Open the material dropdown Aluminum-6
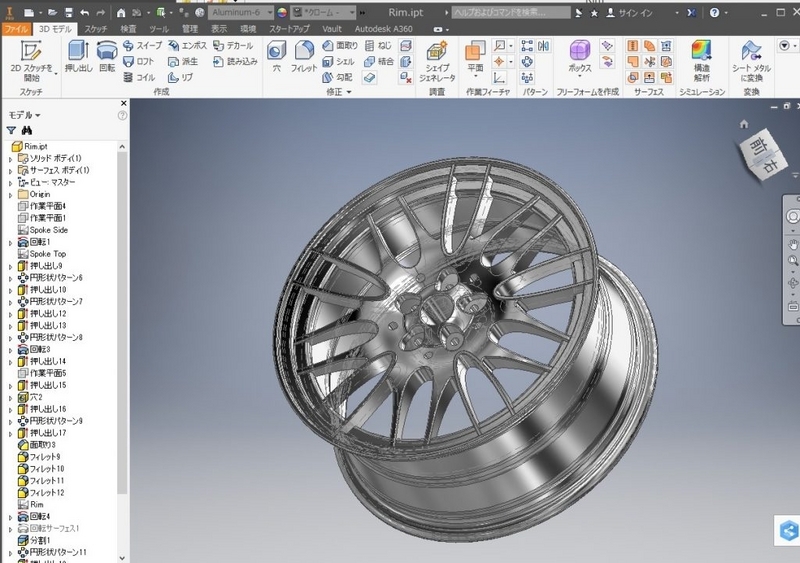Viewport: 800px width, 563px height. 240,12
